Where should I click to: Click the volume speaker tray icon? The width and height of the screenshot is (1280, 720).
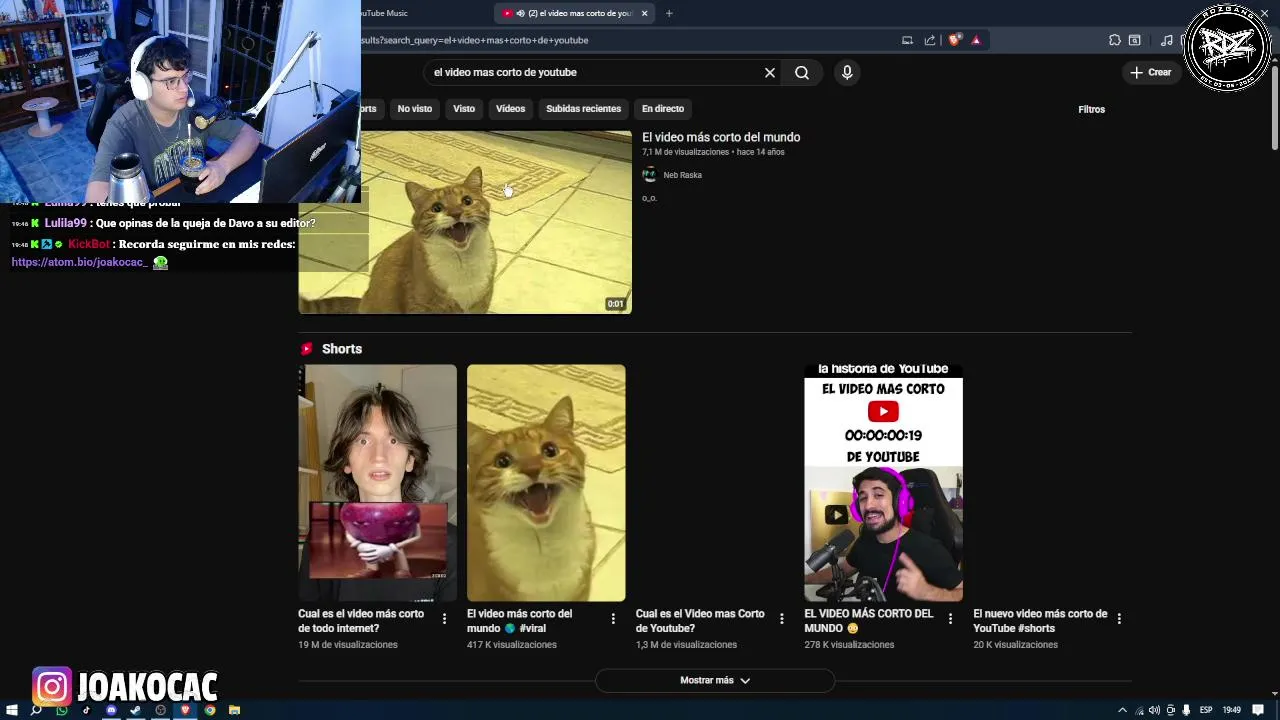pyautogui.click(x=1154, y=710)
